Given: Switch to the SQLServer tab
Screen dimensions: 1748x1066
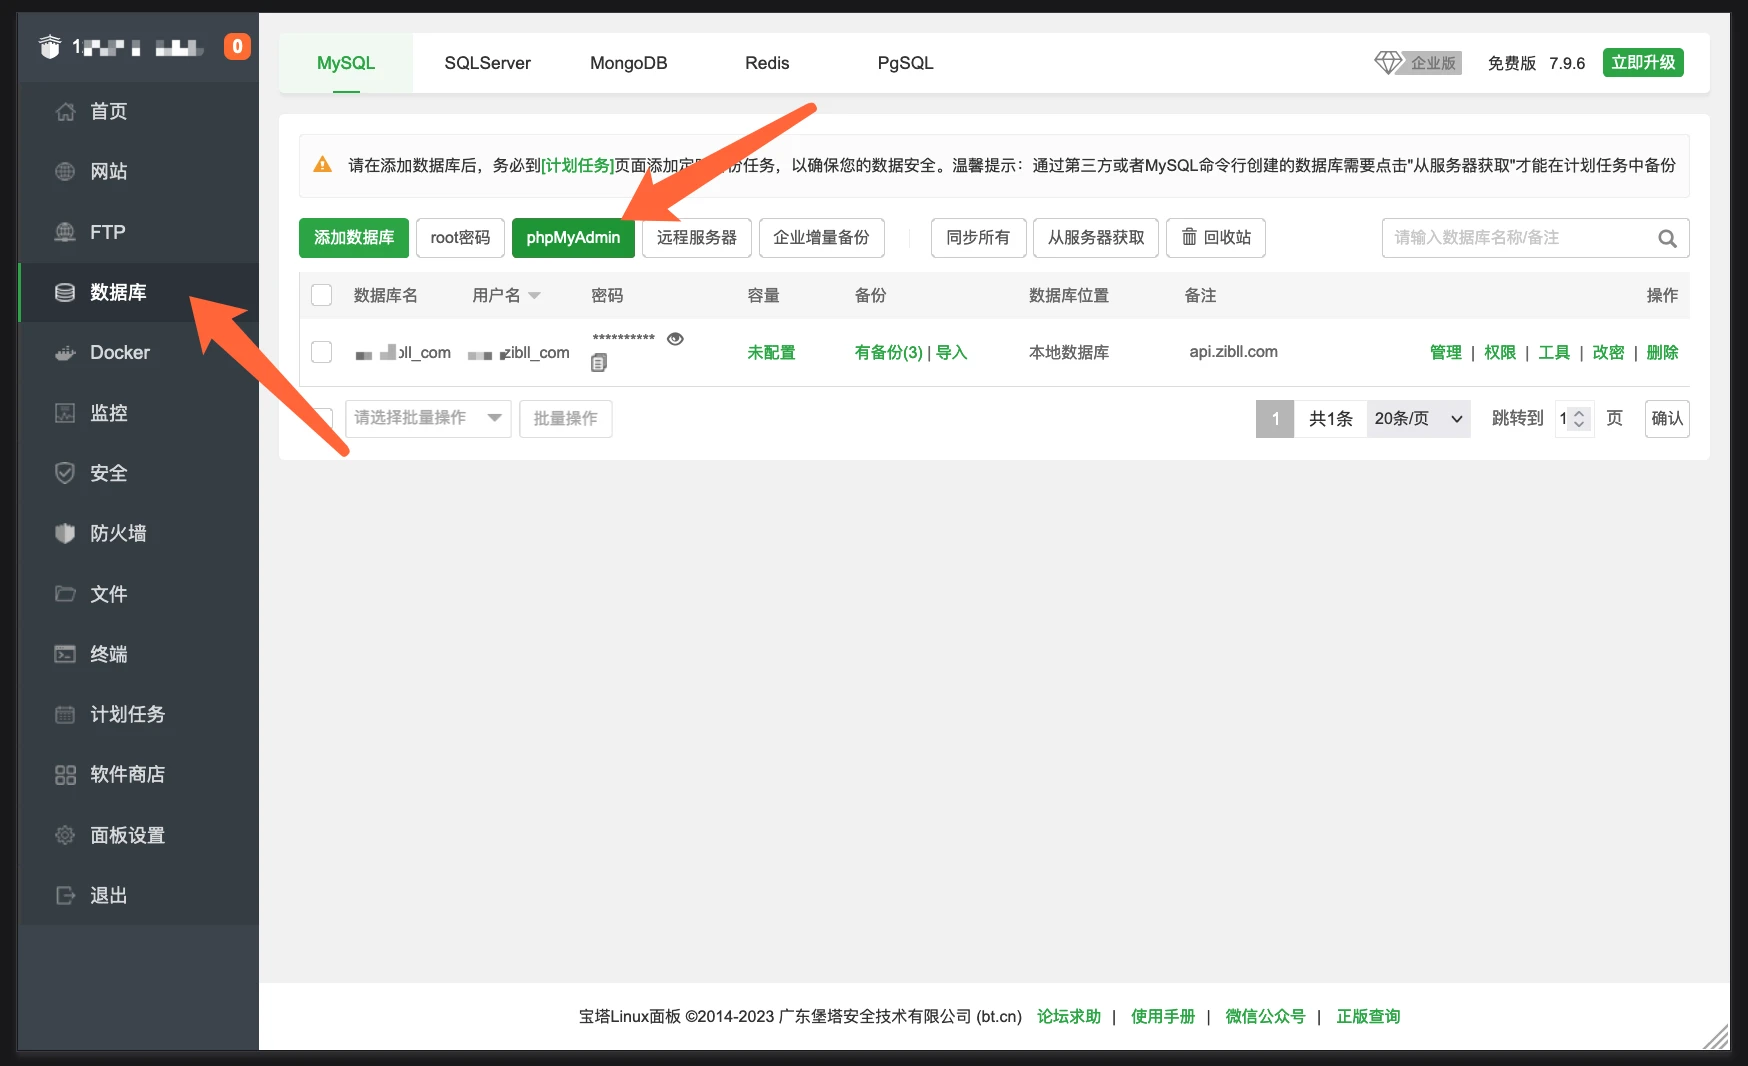Looking at the screenshot, I should click(x=487, y=62).
